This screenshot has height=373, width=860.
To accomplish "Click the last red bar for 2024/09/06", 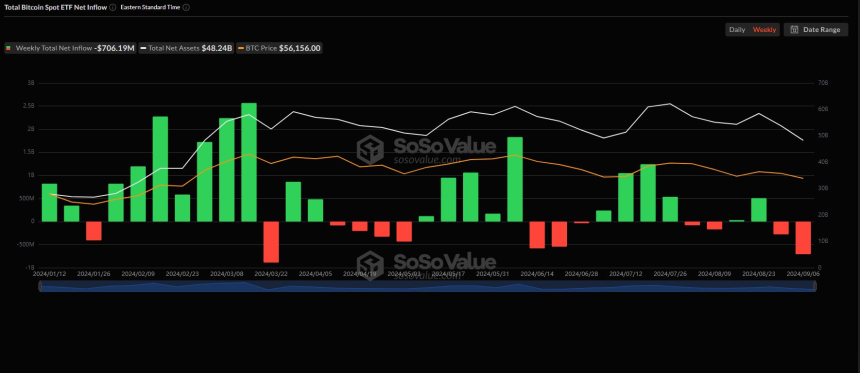I will (x=803, y=238).
